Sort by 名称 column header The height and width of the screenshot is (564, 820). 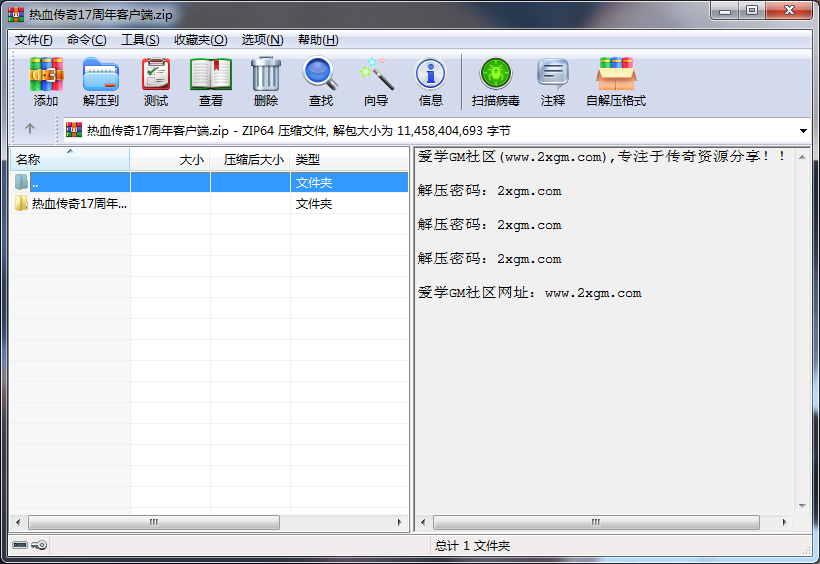[70, 160]
